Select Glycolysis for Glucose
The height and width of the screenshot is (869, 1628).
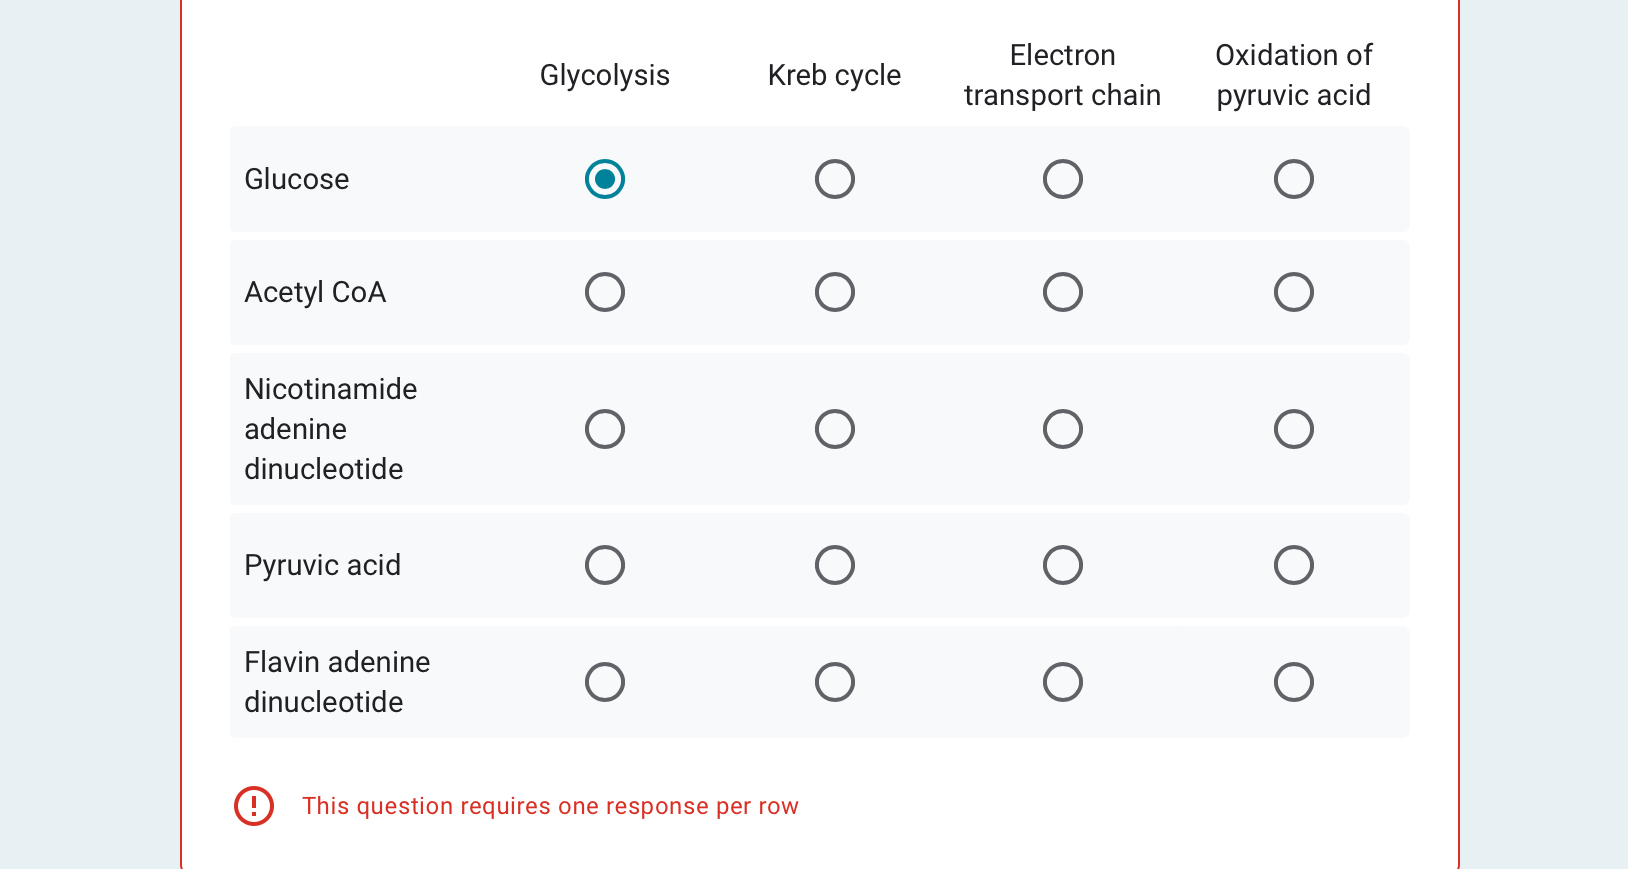[x=604, y=179]
